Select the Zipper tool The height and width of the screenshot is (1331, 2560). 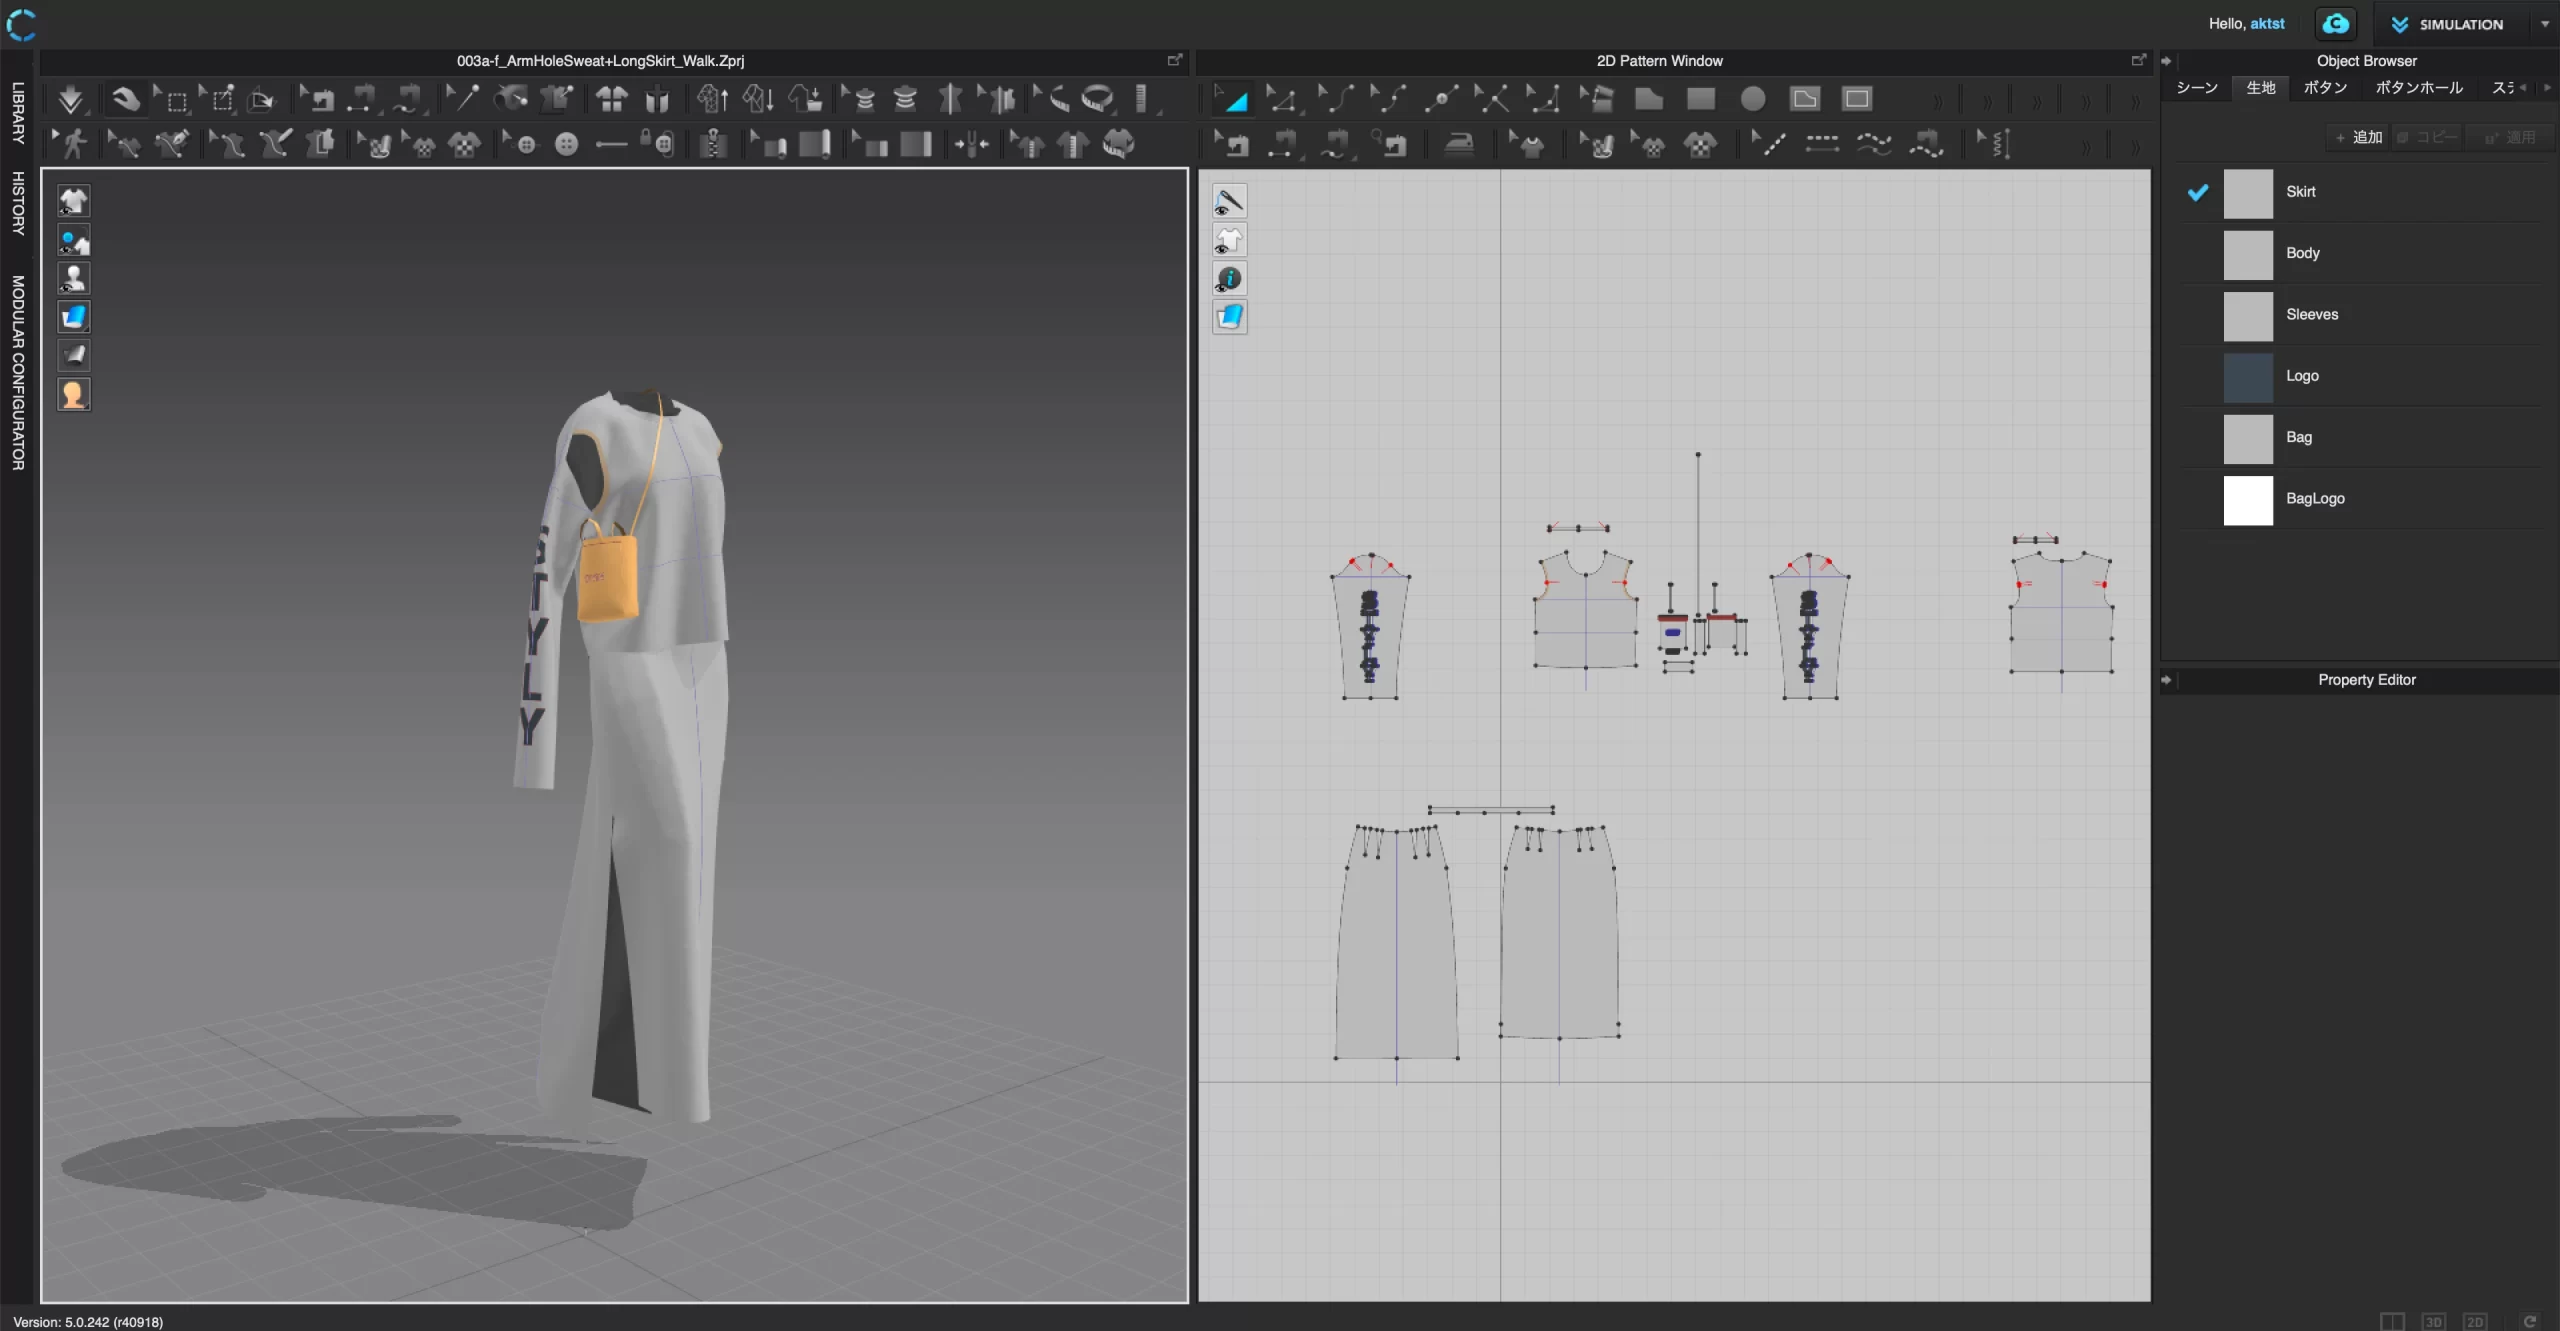coord(712,143)
